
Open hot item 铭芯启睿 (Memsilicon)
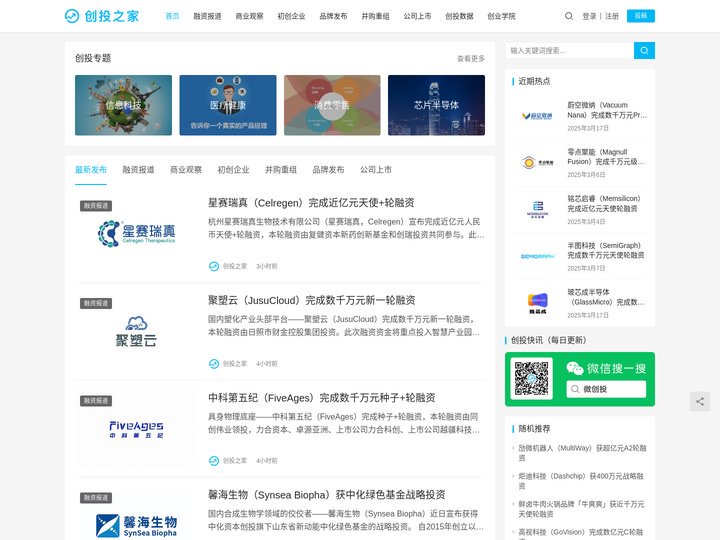coord(604,204)
